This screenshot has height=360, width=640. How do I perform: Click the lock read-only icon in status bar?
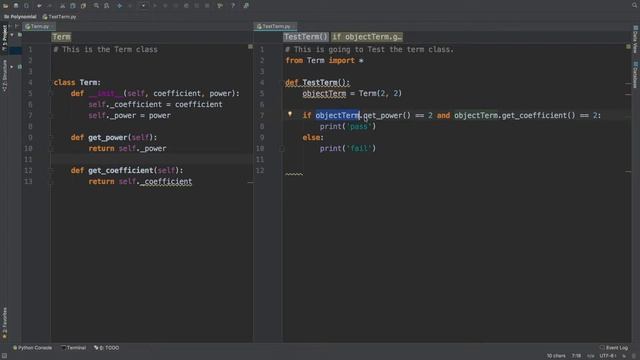click(x=624, y=356)
